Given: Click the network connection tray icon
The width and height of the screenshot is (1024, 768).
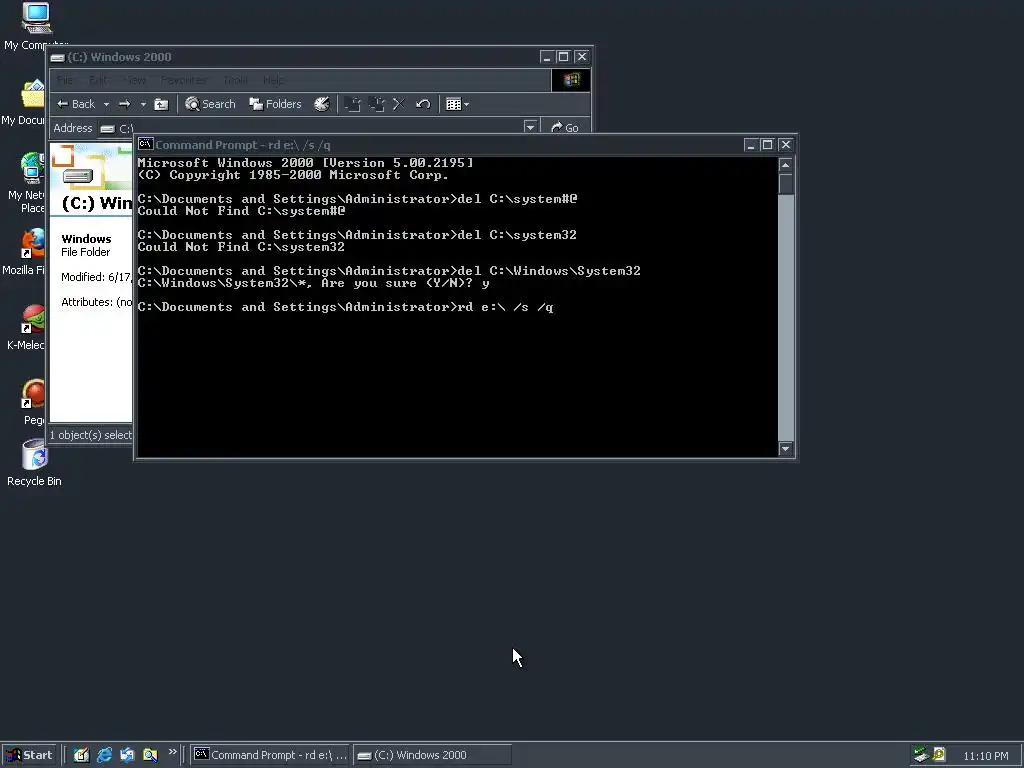Looking at the screenshot, I should pyautogui.click(x=921, y=755).
